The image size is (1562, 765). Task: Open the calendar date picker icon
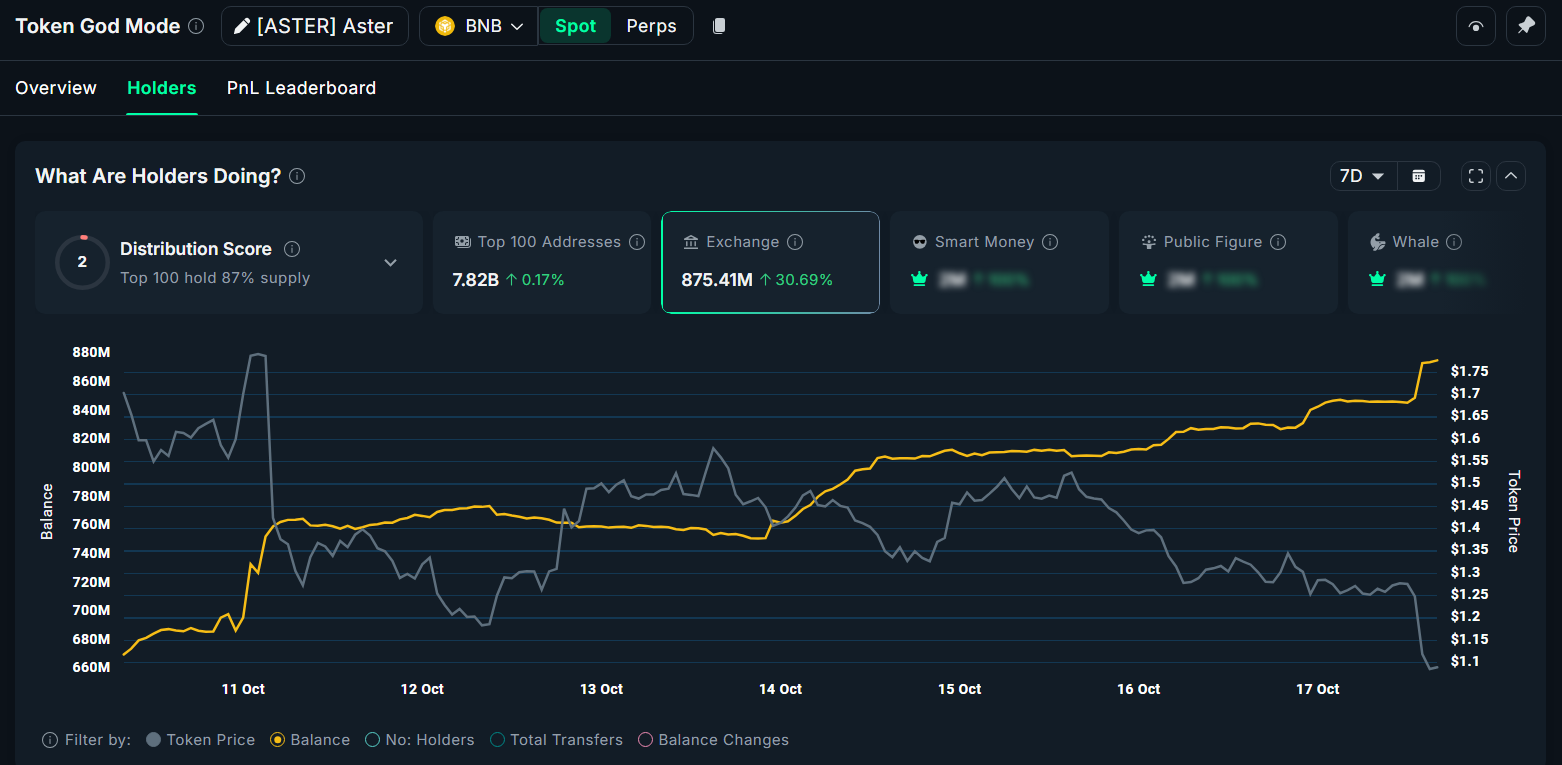(x=1418, y=176)
